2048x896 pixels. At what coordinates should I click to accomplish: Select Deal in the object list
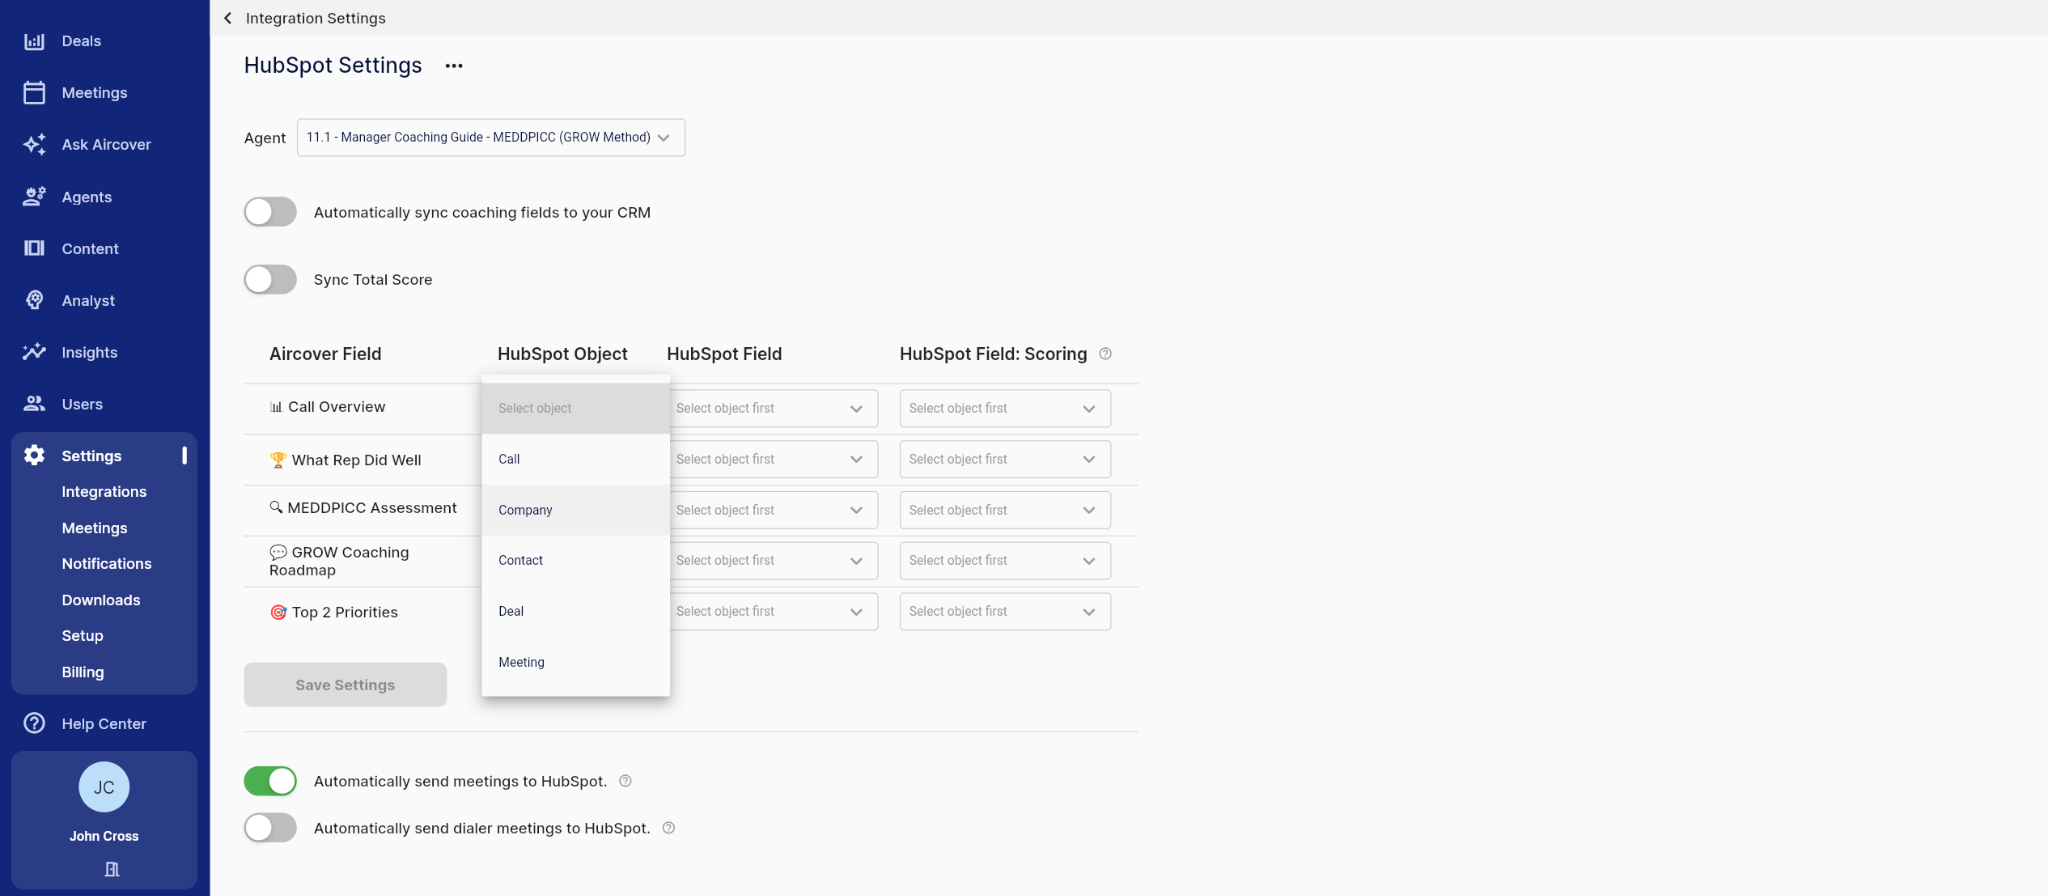575,611
